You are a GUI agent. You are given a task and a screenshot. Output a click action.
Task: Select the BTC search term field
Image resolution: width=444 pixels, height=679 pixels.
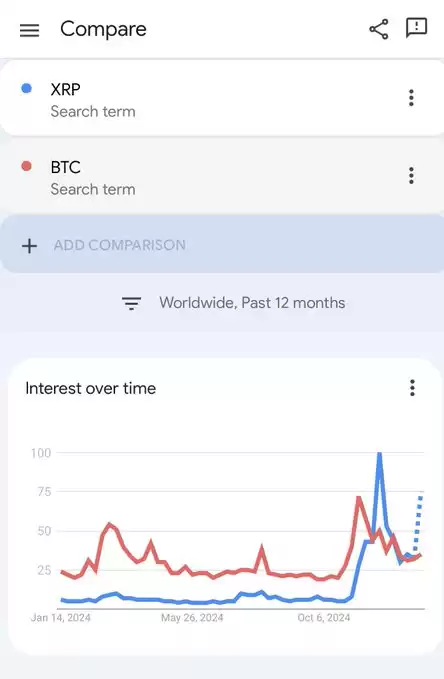(x=222, y=176)
